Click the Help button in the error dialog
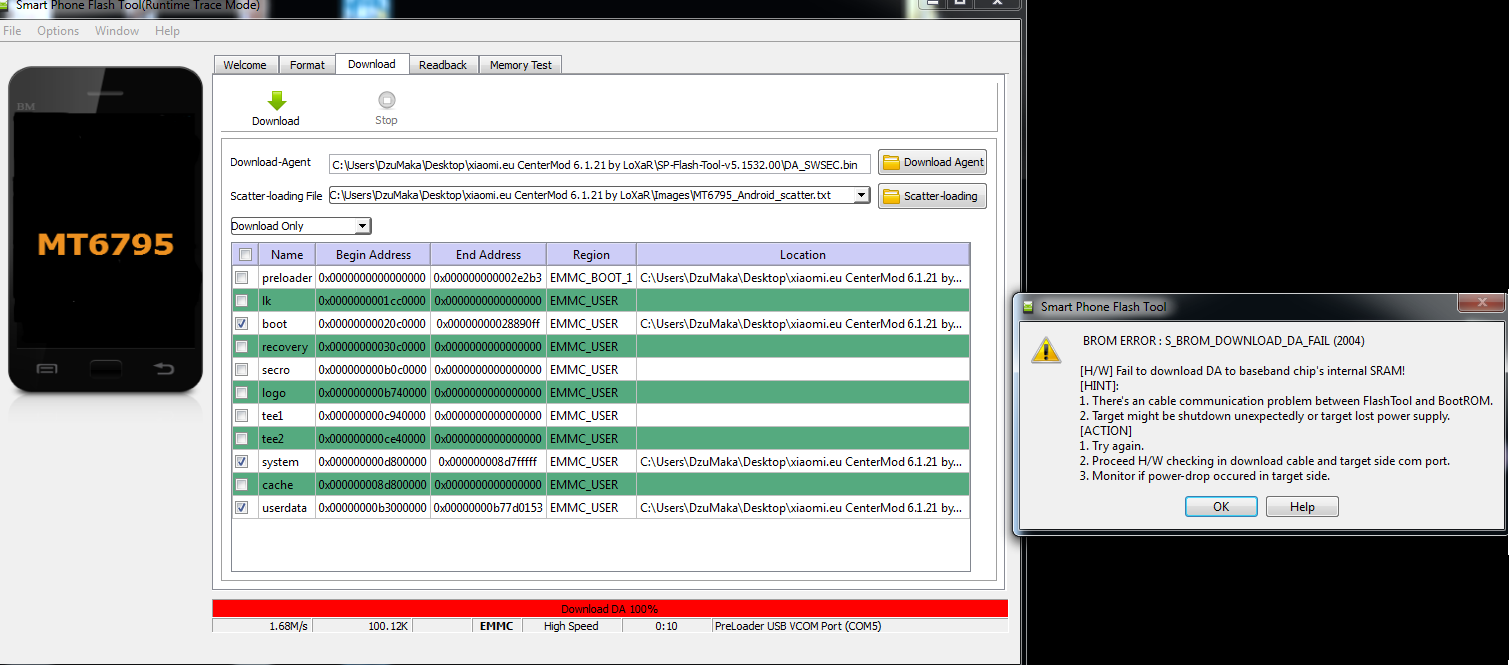 point(1302,507)
